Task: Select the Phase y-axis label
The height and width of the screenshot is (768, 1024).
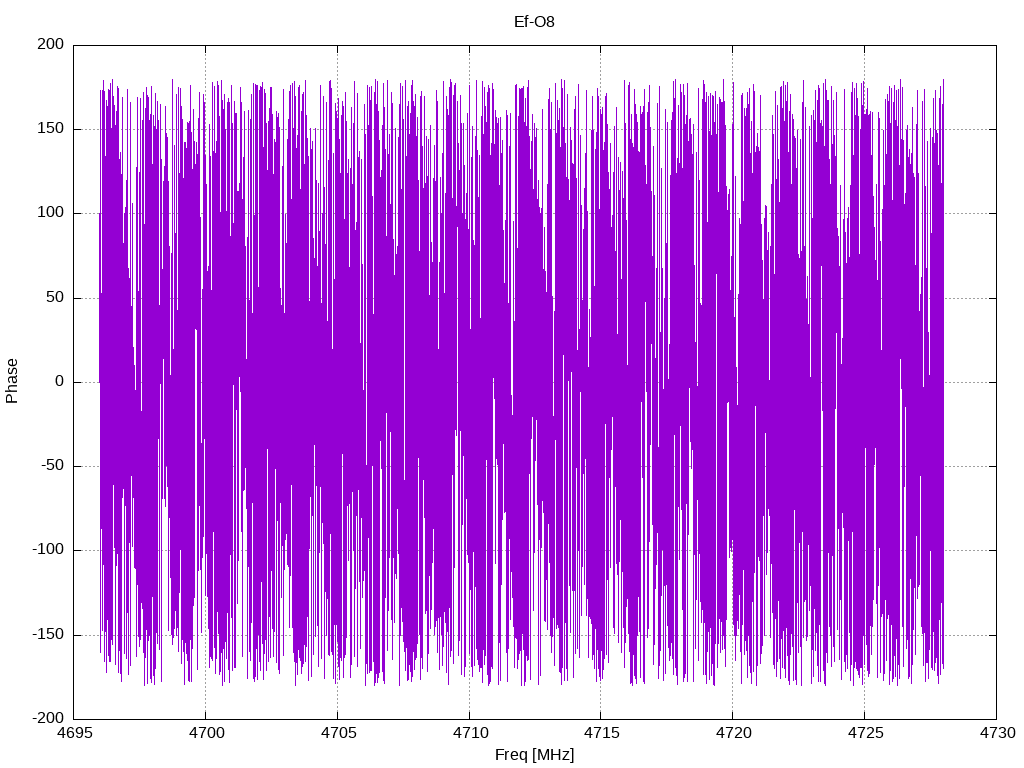Action: (x=12, y=381)
